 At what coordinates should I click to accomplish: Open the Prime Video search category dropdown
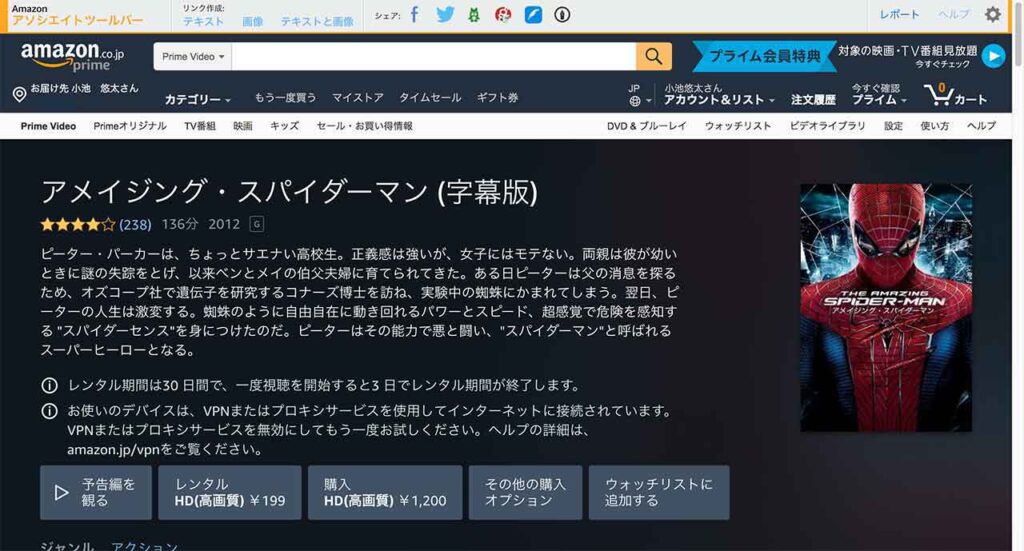(x=193, y=57)
